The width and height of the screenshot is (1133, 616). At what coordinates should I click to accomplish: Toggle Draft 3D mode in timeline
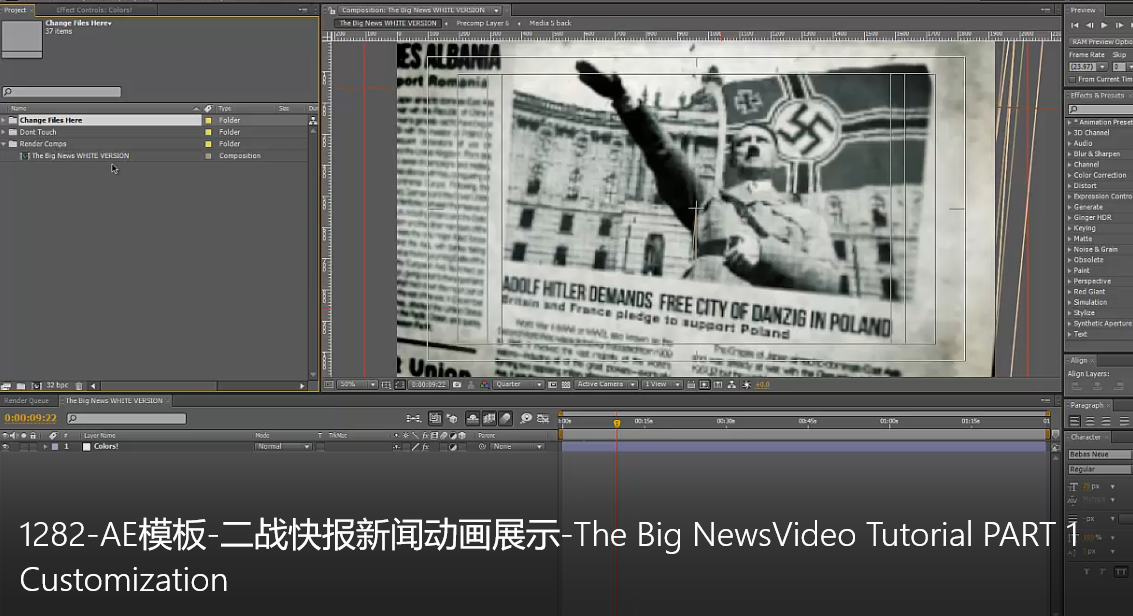(452, 418)
